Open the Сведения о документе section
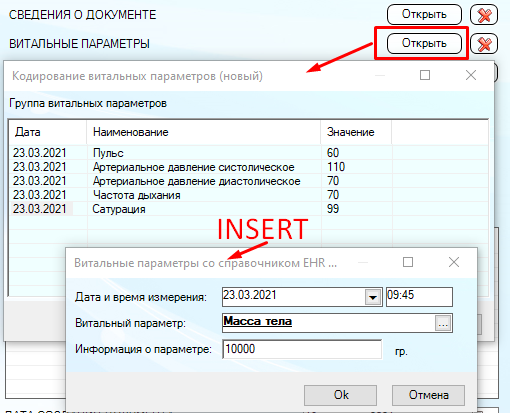 coord(424,15)
